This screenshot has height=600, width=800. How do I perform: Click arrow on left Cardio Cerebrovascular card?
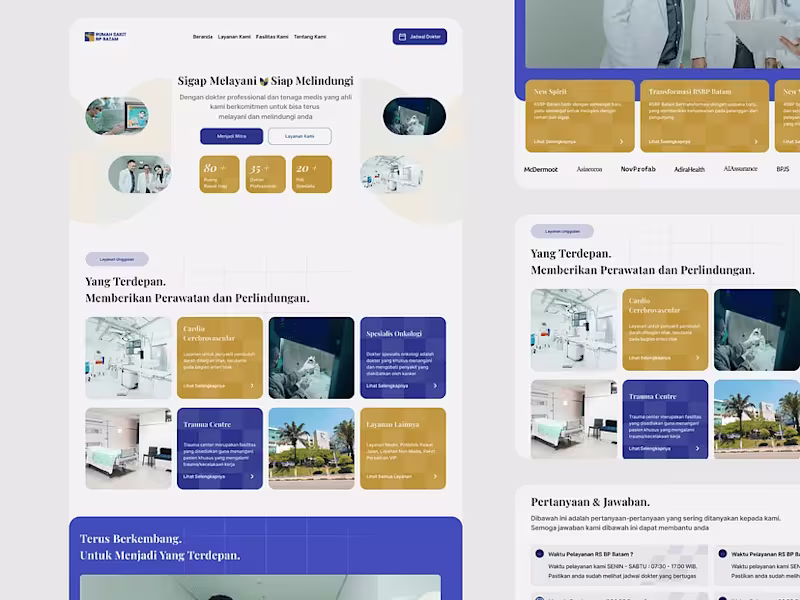pos(252,386)
